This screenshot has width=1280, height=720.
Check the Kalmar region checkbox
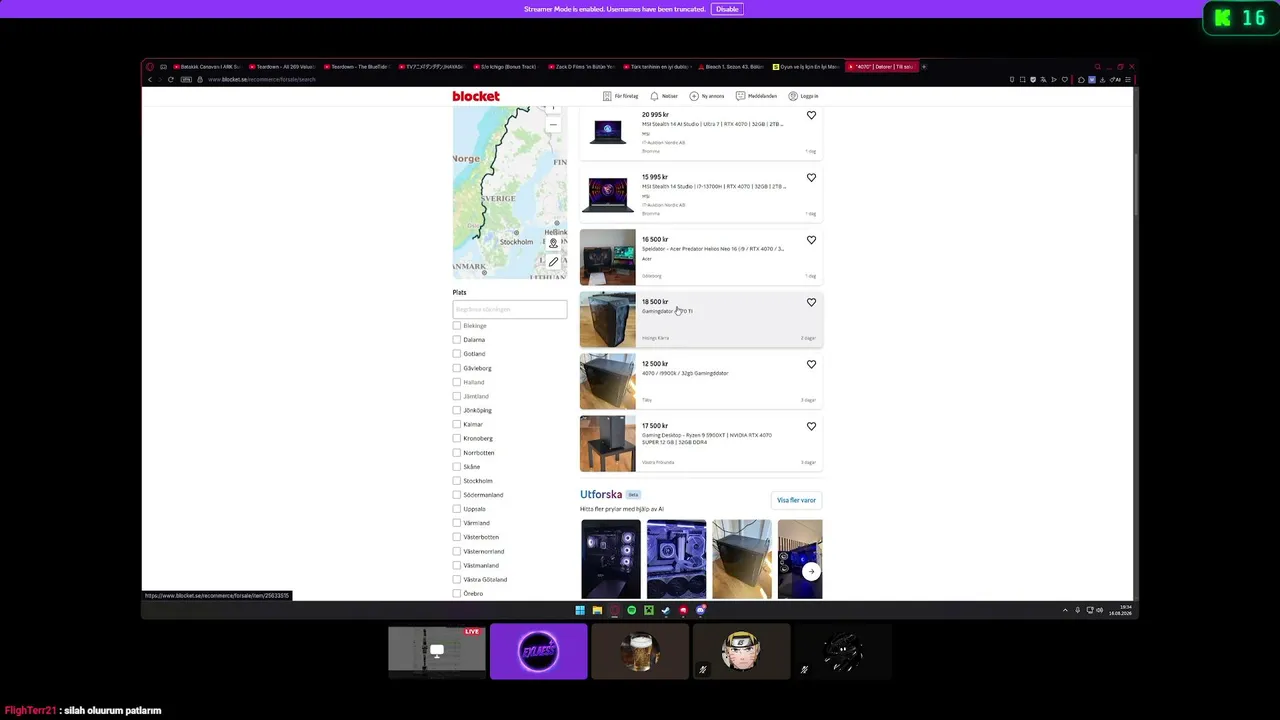pyautogui.click(x=457, y=424)
